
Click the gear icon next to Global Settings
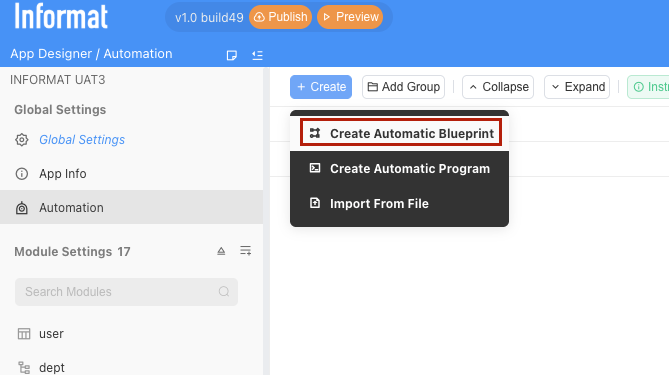(x=22, y=140)
